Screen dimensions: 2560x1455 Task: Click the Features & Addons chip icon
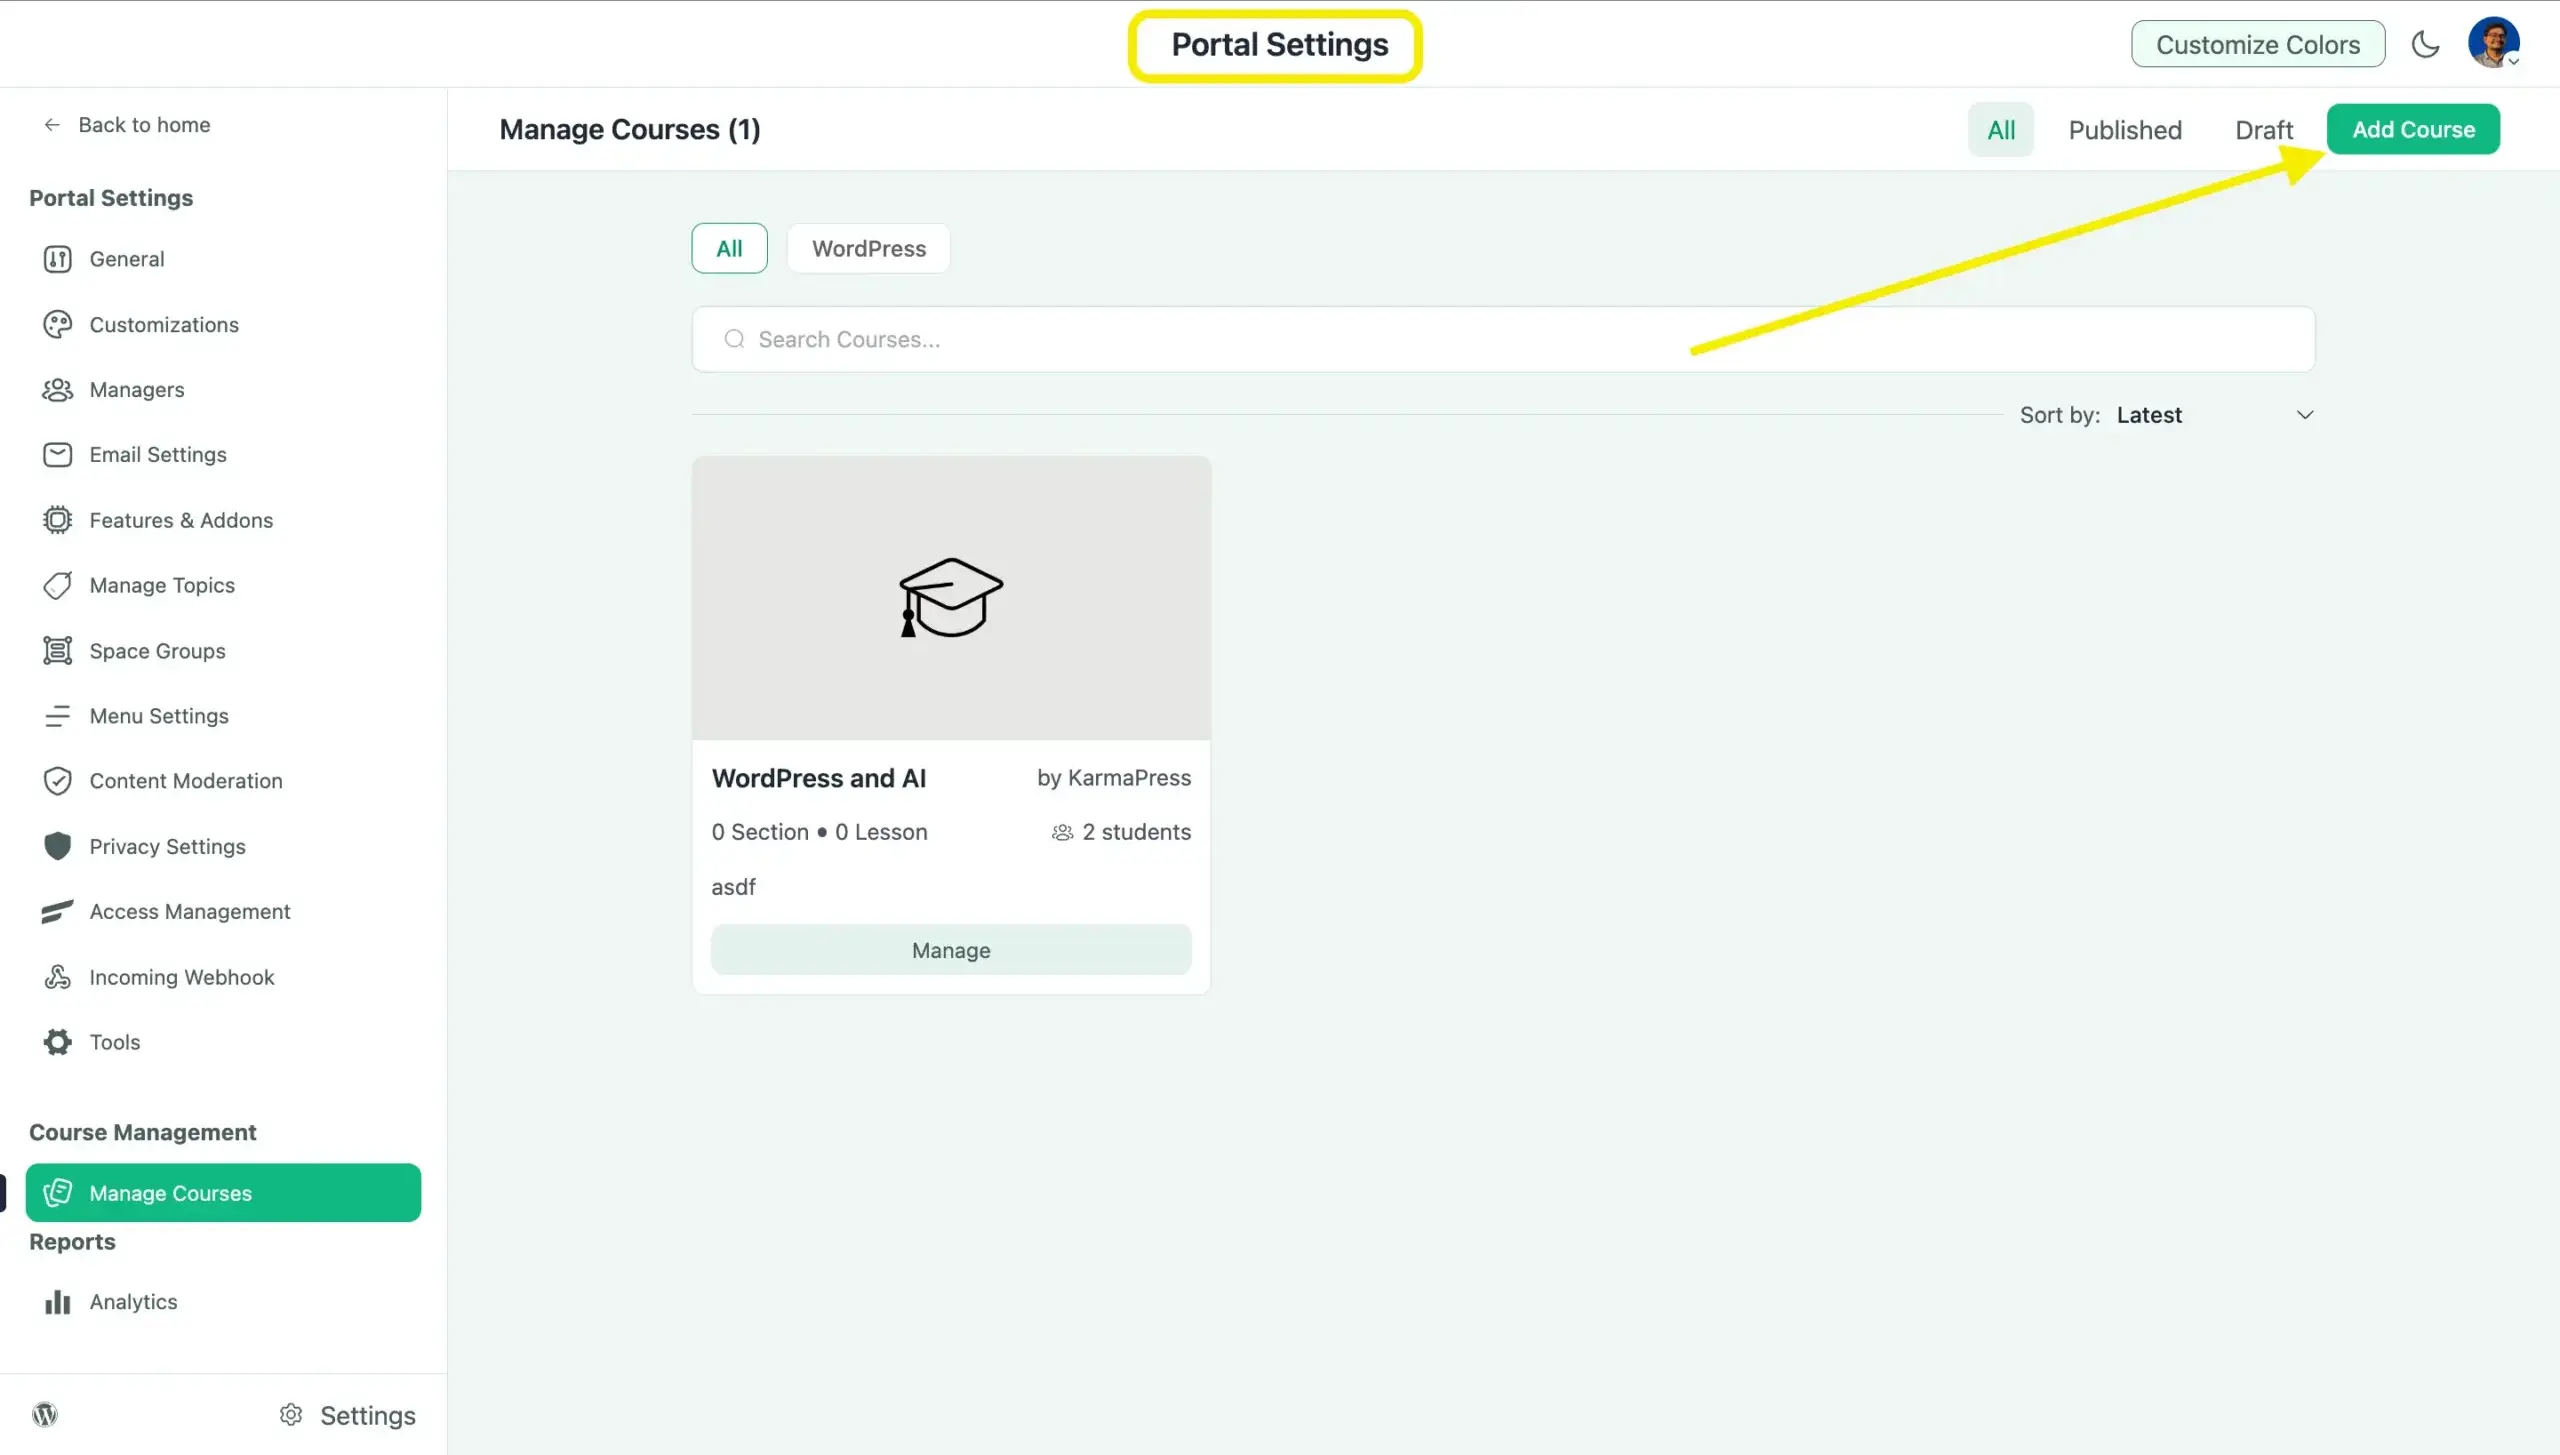(x=57, y=520)
